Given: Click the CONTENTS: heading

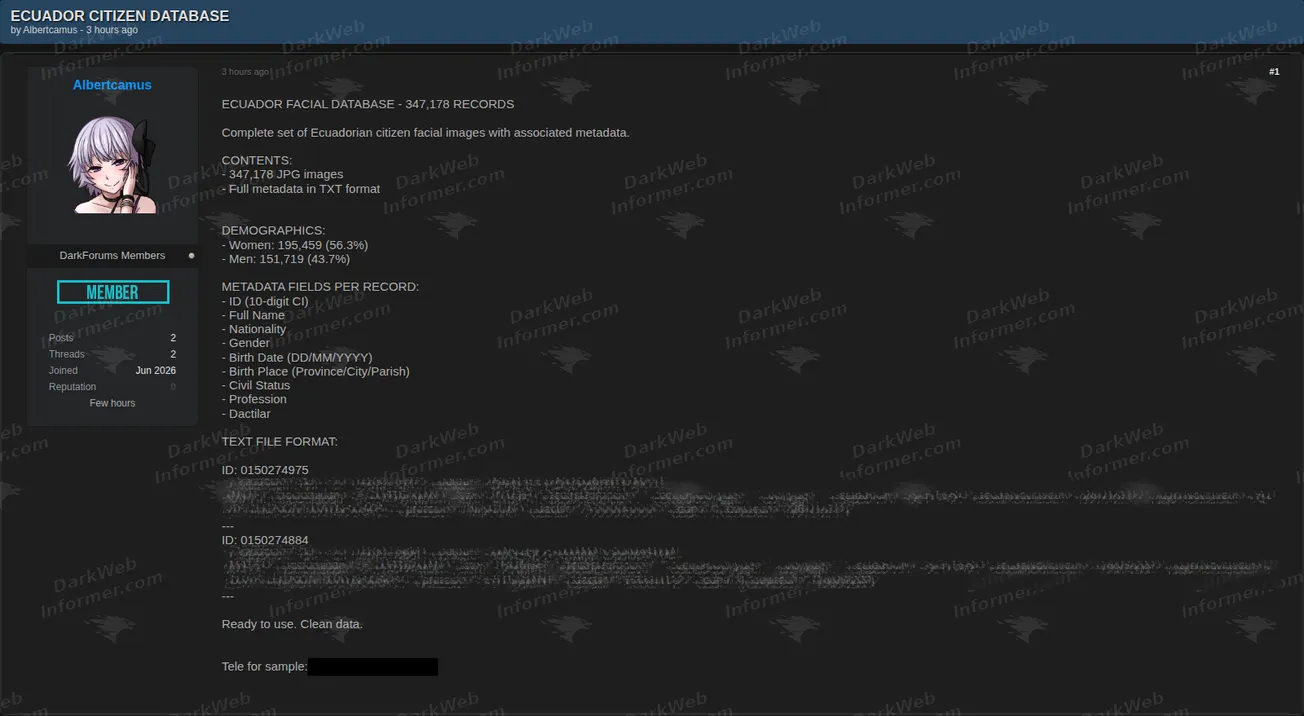Looking at the screenshot, I should (257, 160).
